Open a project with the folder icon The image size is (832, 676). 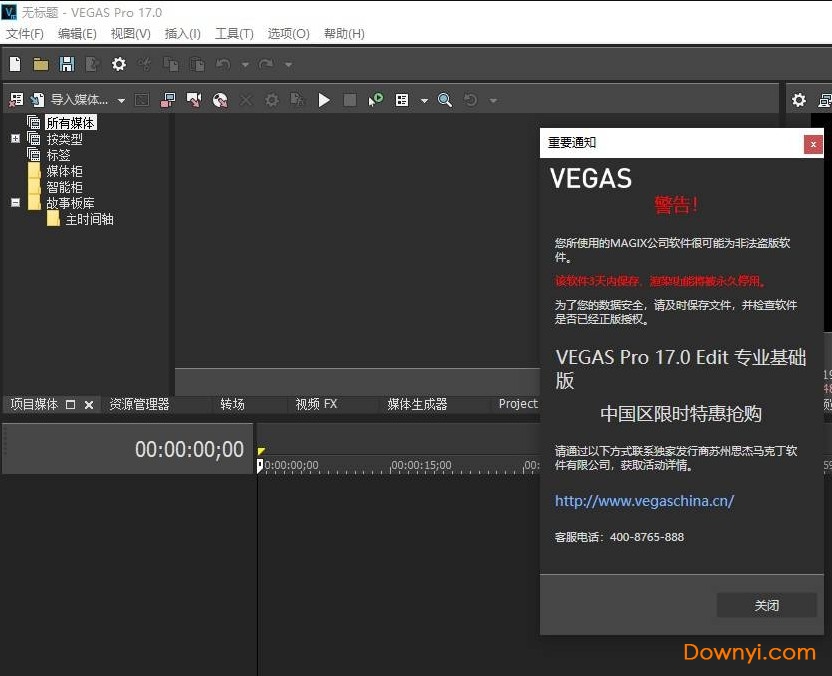(x=41, y=64)
